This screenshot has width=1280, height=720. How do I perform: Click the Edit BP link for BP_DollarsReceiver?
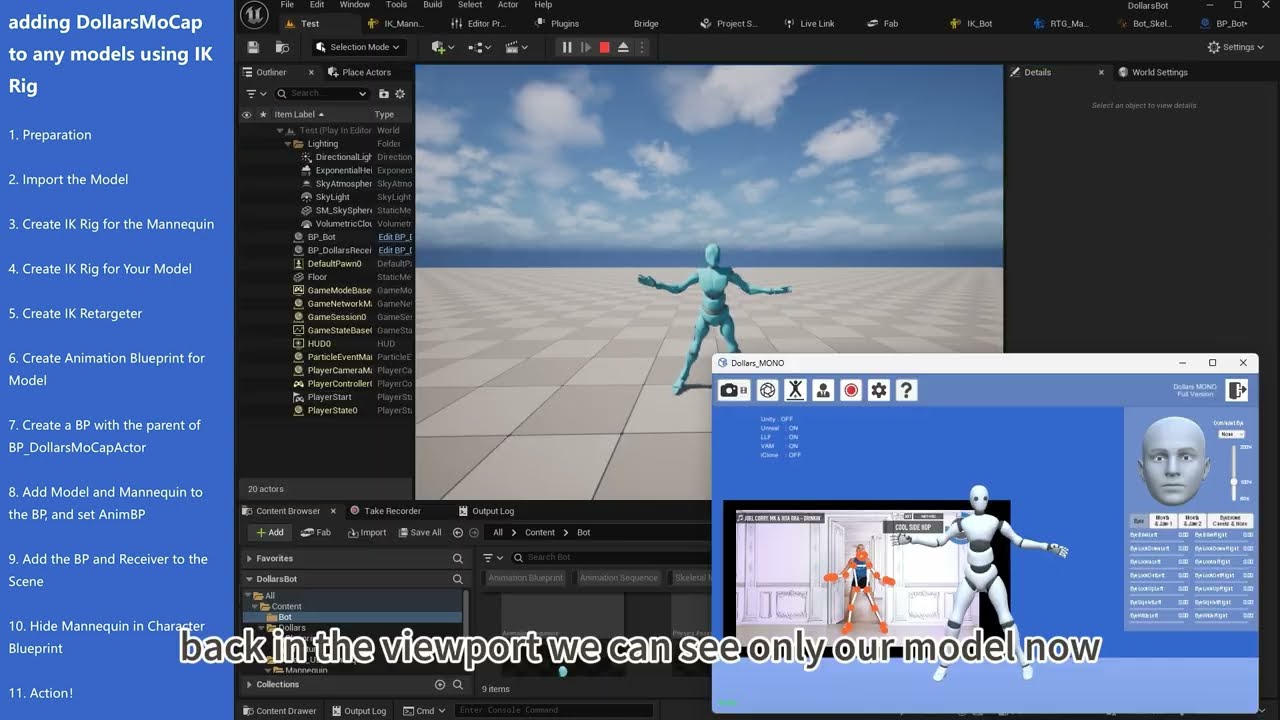(394, 250)
